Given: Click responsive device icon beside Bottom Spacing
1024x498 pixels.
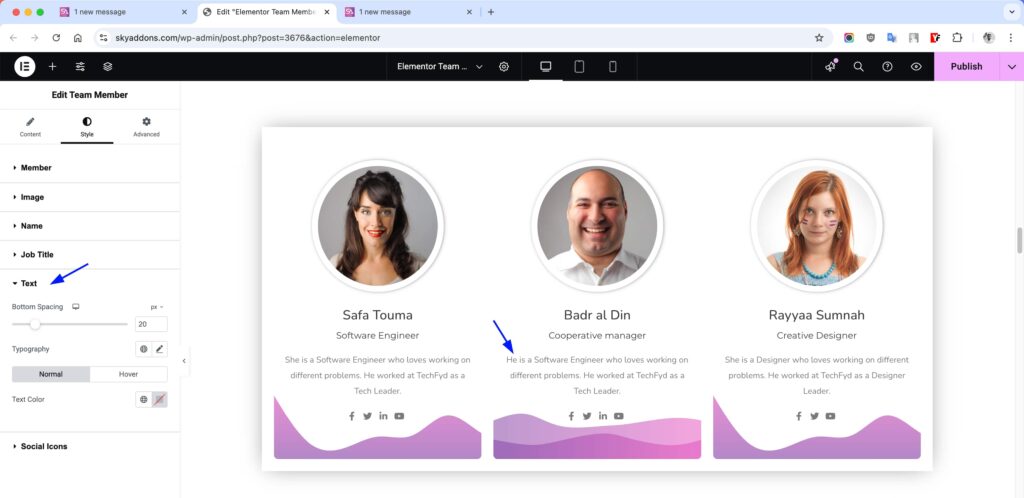Looking at the screenshot, I should (76, 307).
